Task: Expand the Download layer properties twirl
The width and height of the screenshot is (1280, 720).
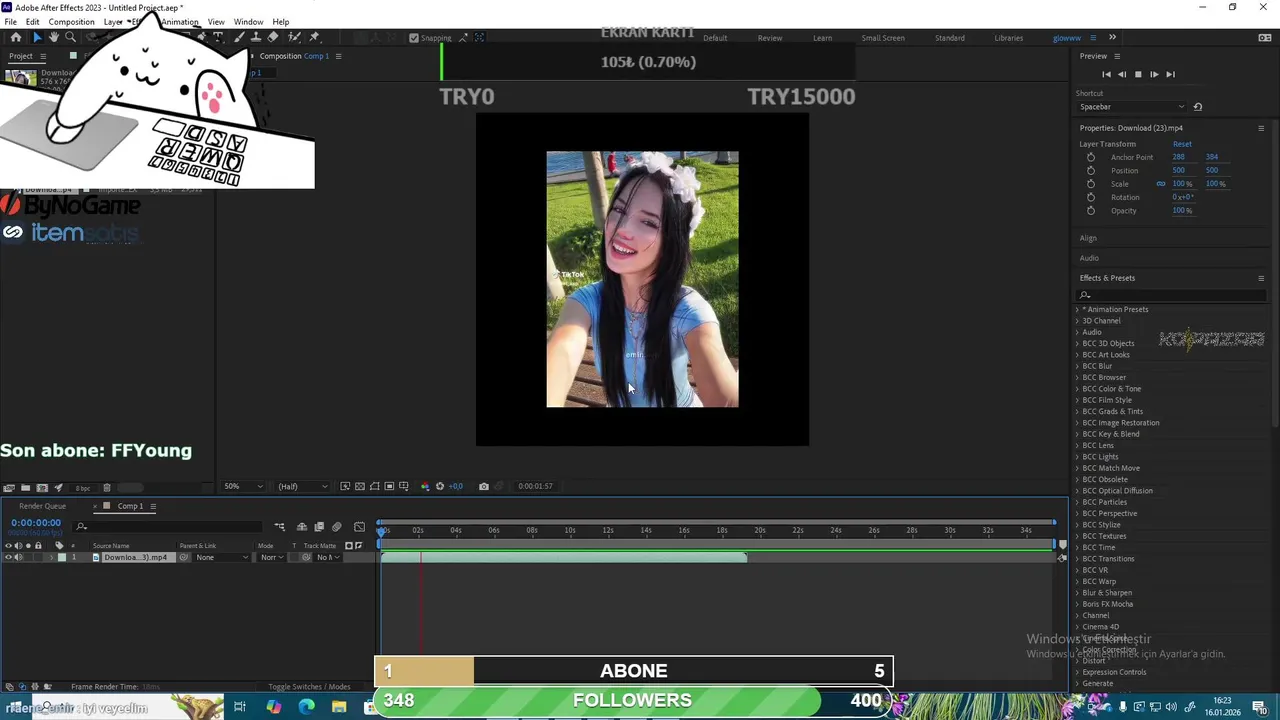Action: point(51,557)
